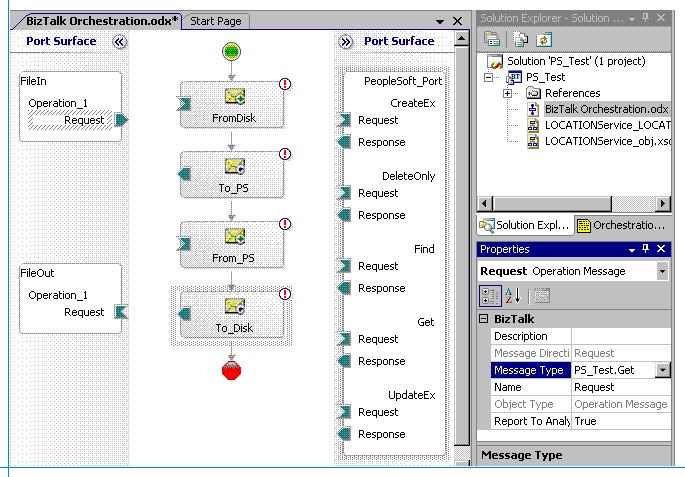Open Properties window position menu
This screenshot has height=477, width=685.
point(632,249)
